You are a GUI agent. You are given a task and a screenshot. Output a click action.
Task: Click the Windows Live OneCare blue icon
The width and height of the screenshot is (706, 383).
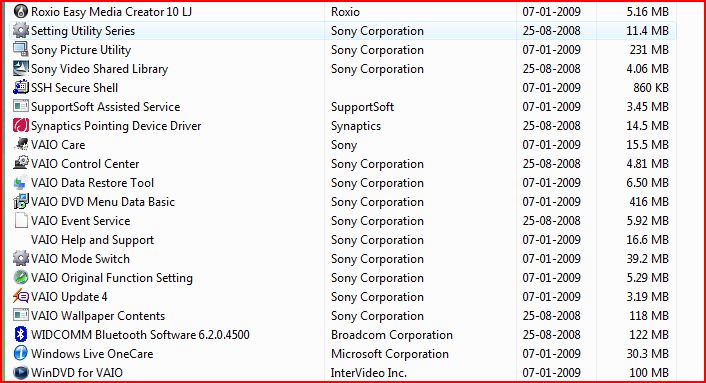coord(21,353)
